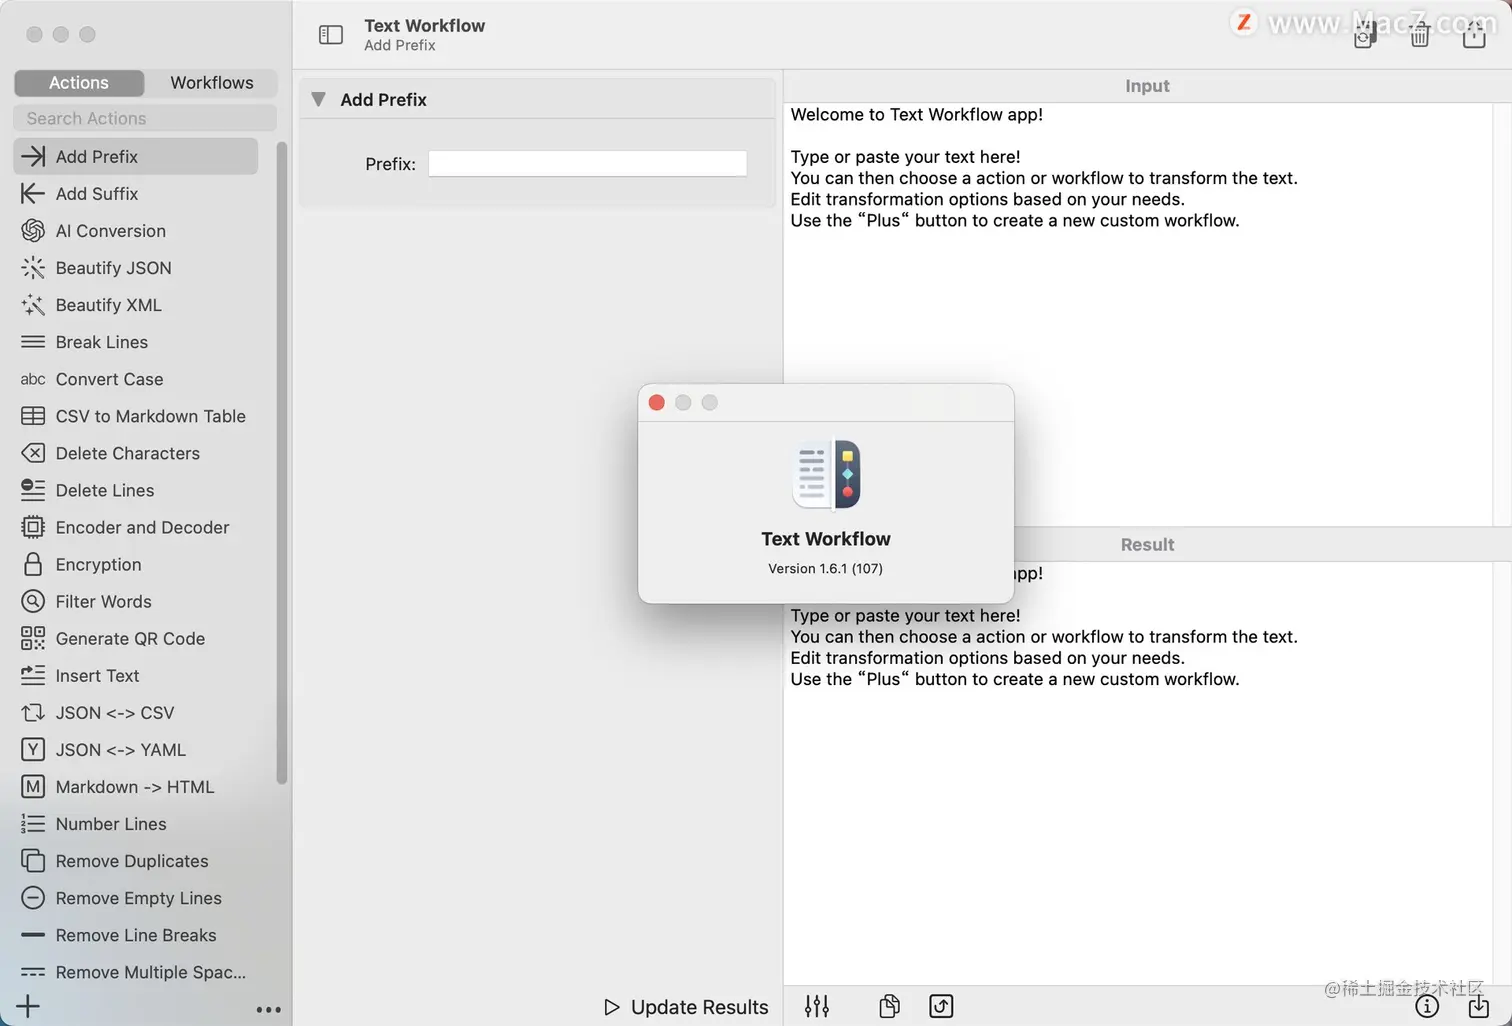Select the CSV to Markdown Table icon
1512x1026 pixels.
click(33, 415)
